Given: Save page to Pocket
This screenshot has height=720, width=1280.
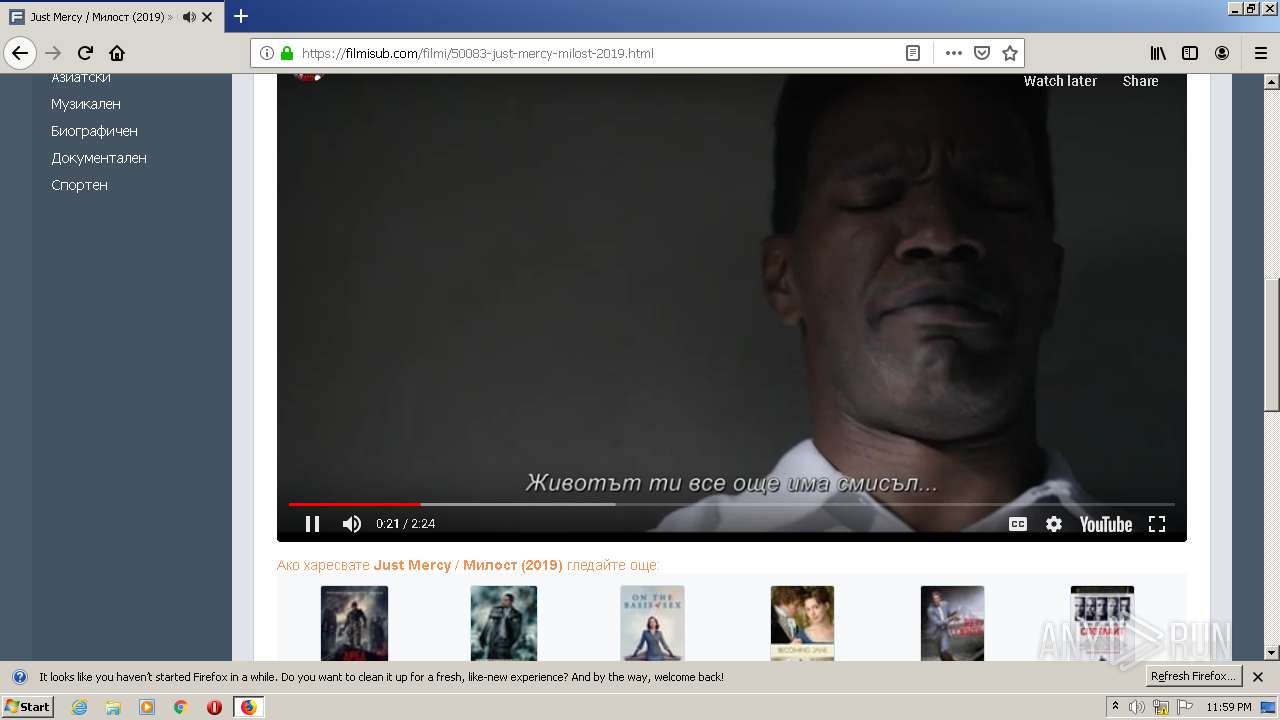Looking at the screenshot, I should [x=982, y=53].
